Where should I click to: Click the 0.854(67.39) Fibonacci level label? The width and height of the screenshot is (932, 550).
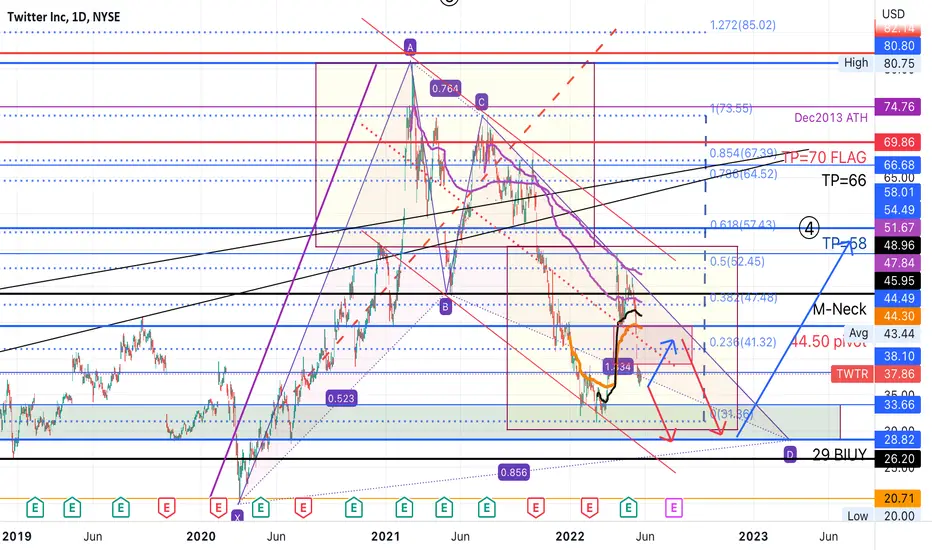(743, 153)
